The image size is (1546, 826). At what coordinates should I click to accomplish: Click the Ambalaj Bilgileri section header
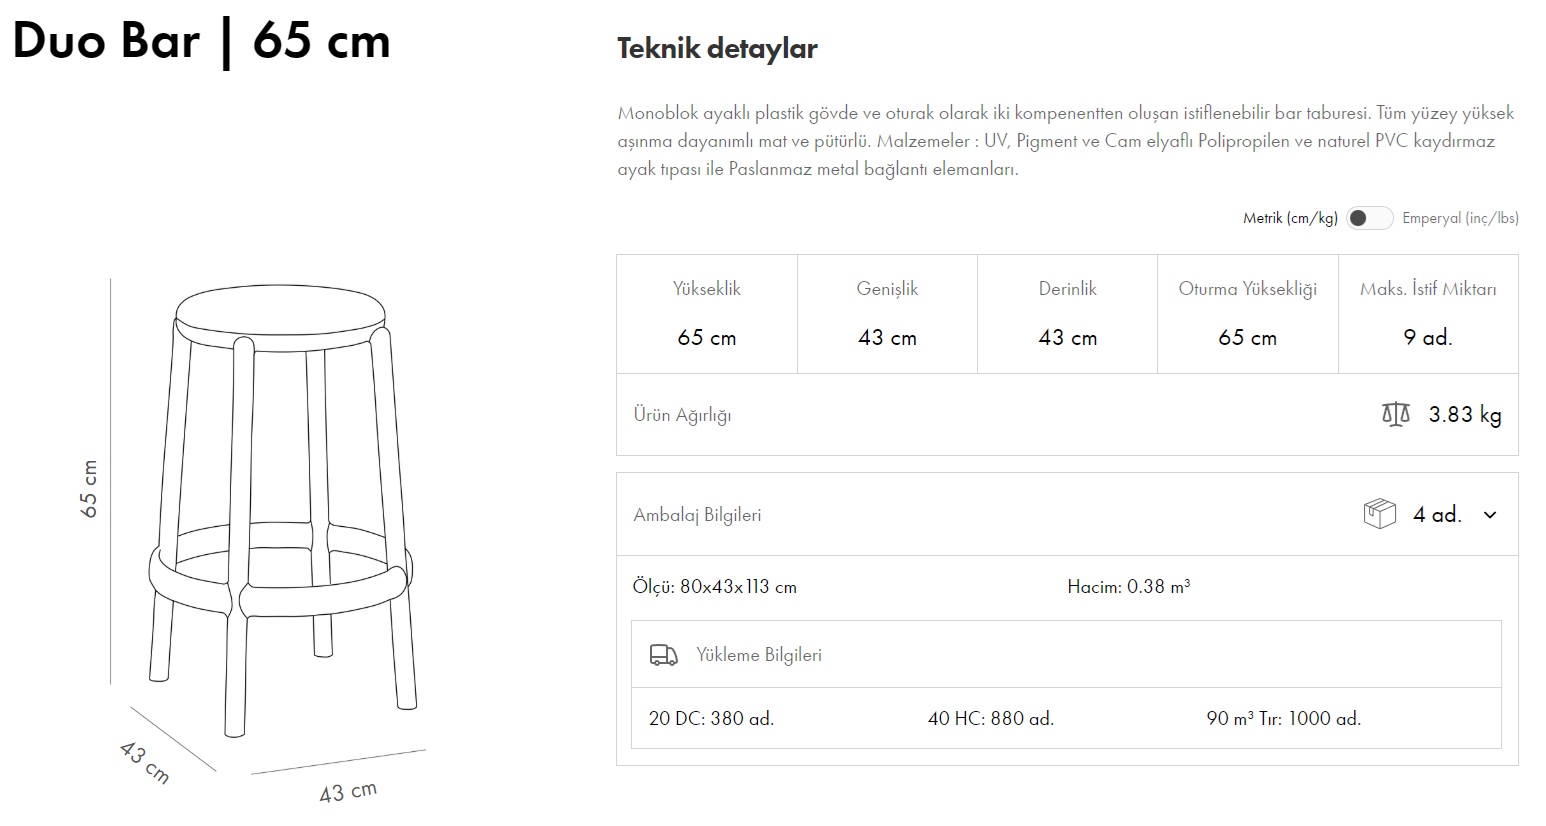click(697, 515)
